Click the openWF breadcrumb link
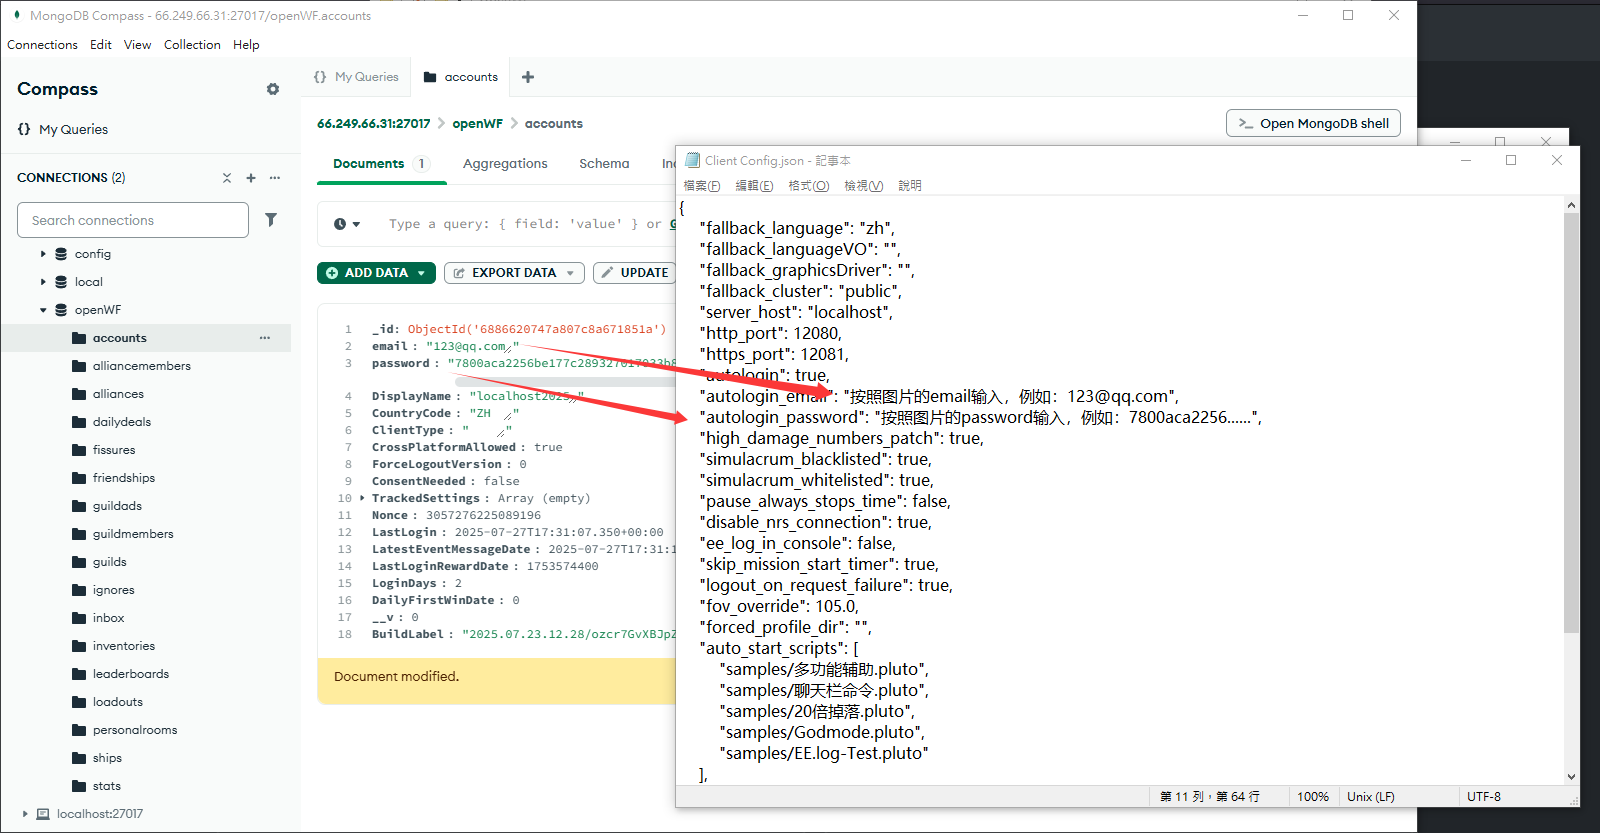This screenshot has height=833, width=1600. pos(477,124)
